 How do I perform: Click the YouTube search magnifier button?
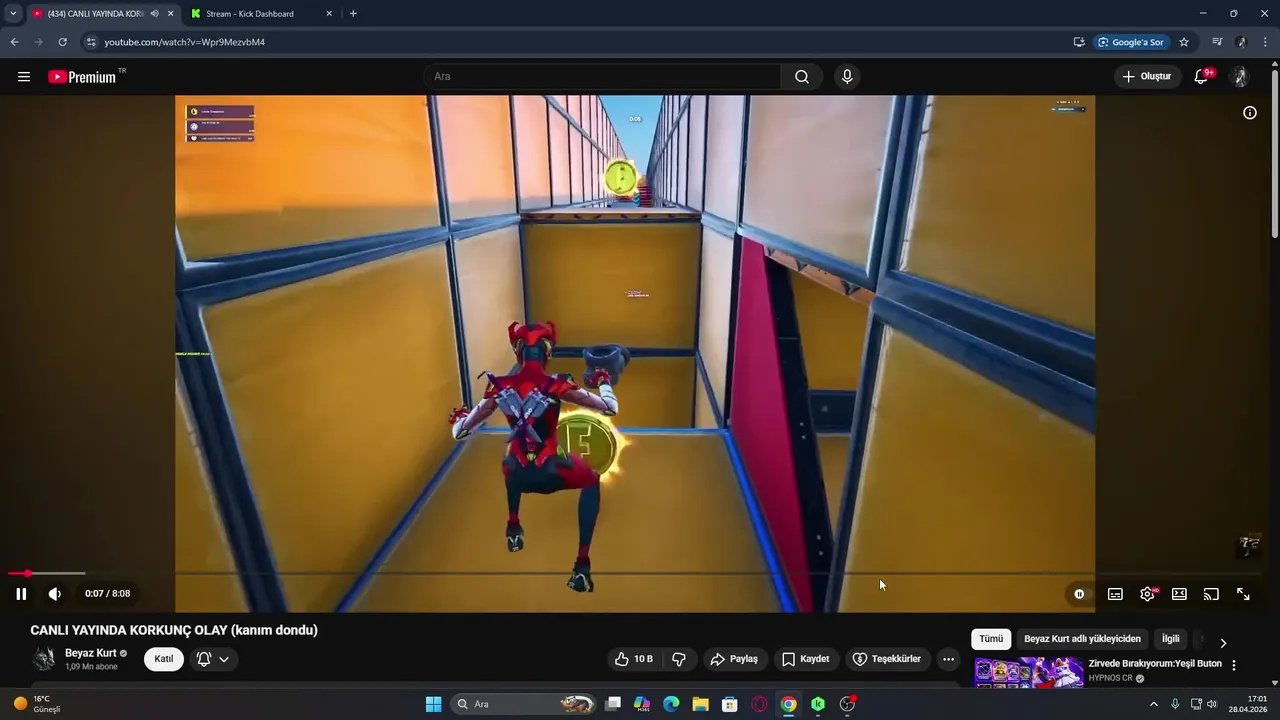coord(802,77)
